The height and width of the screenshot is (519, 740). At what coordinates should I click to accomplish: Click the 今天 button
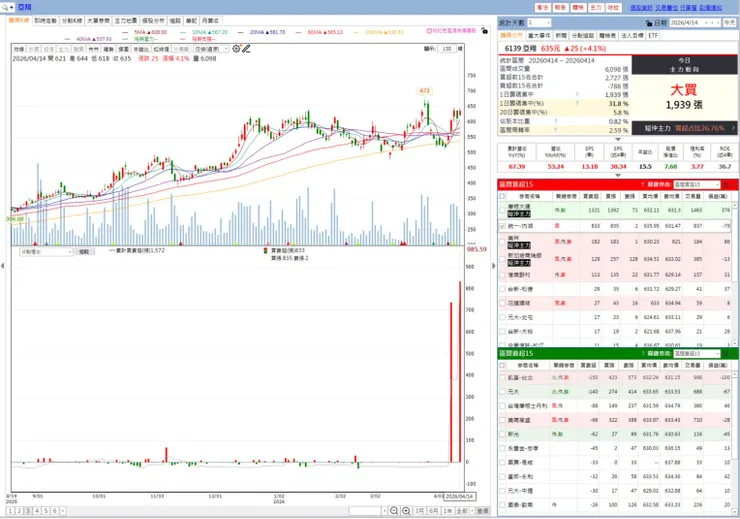click(x=730, y=23)
